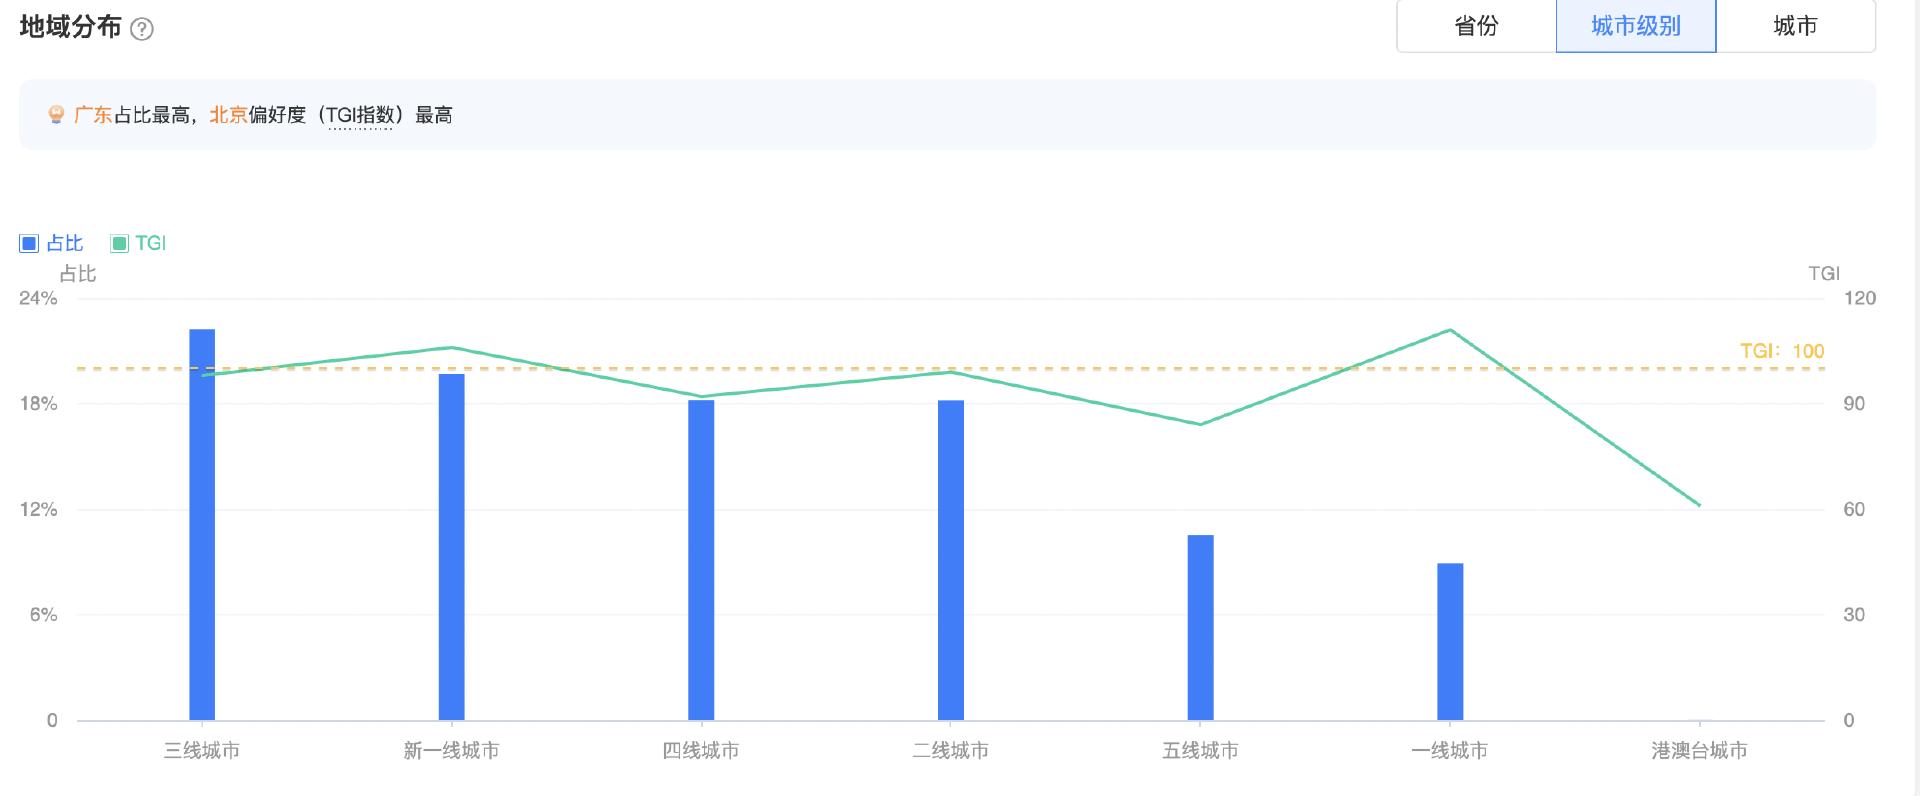1920x796 pixels.
Task: Select the 四线城市 bar
Action: (701, 560)
